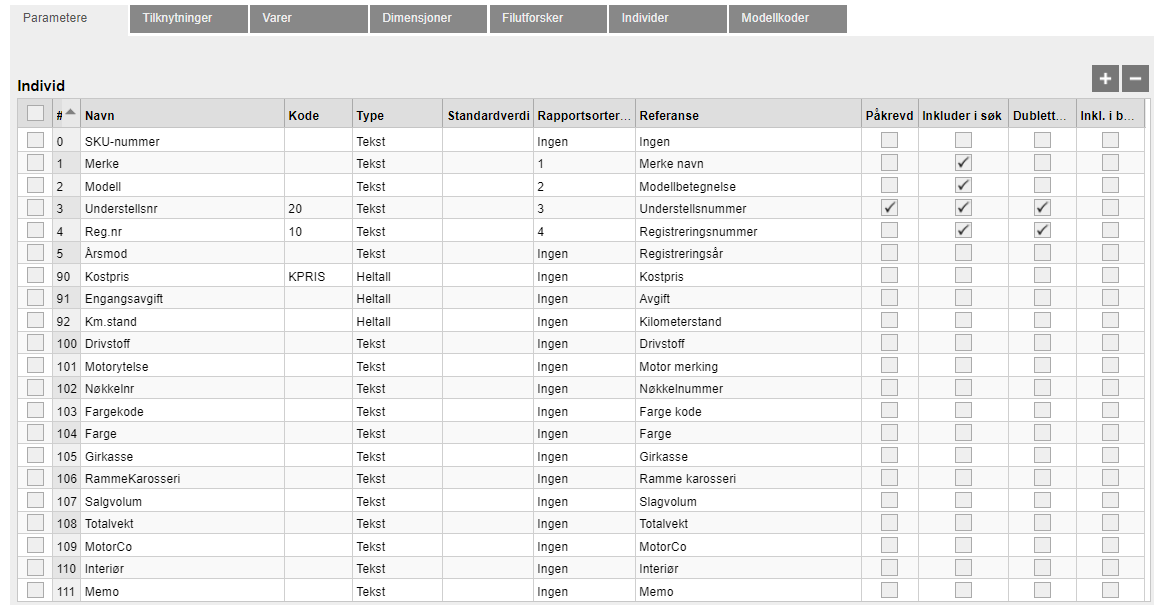The image size is (1154, 605).
Task: Select the Understellsnr name cell
Action: coord(183,208)
